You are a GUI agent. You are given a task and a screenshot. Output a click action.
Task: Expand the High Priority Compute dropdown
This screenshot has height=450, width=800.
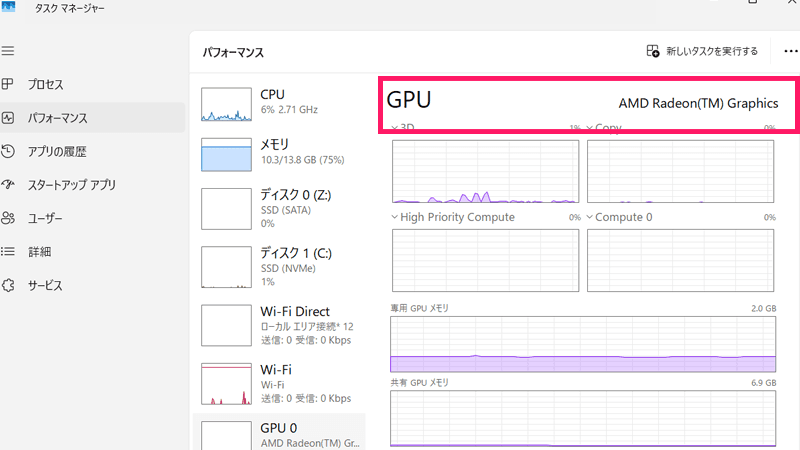point(394,217)
